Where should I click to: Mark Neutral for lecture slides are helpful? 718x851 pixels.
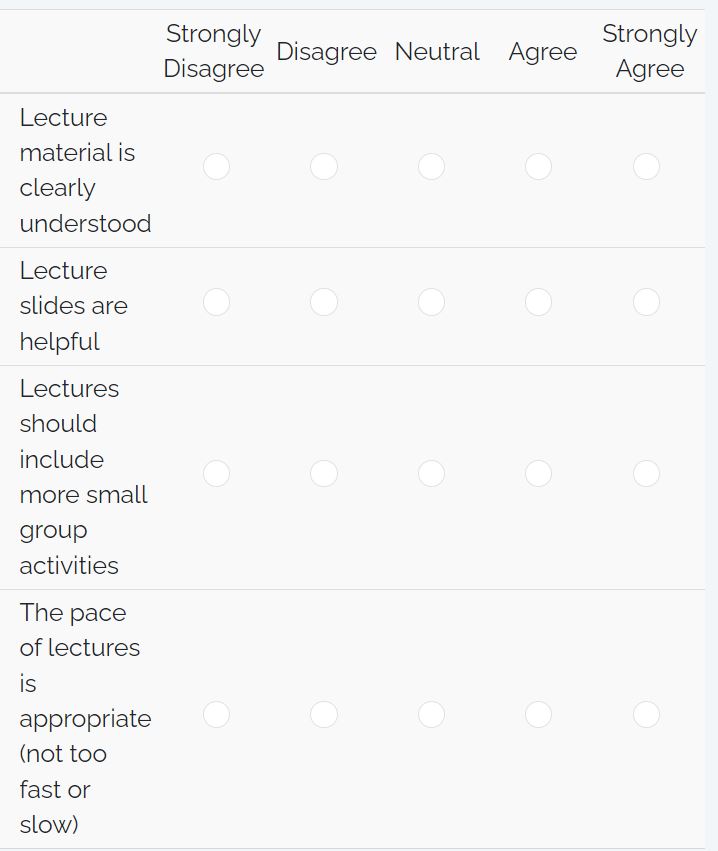[x=431, y=302]
